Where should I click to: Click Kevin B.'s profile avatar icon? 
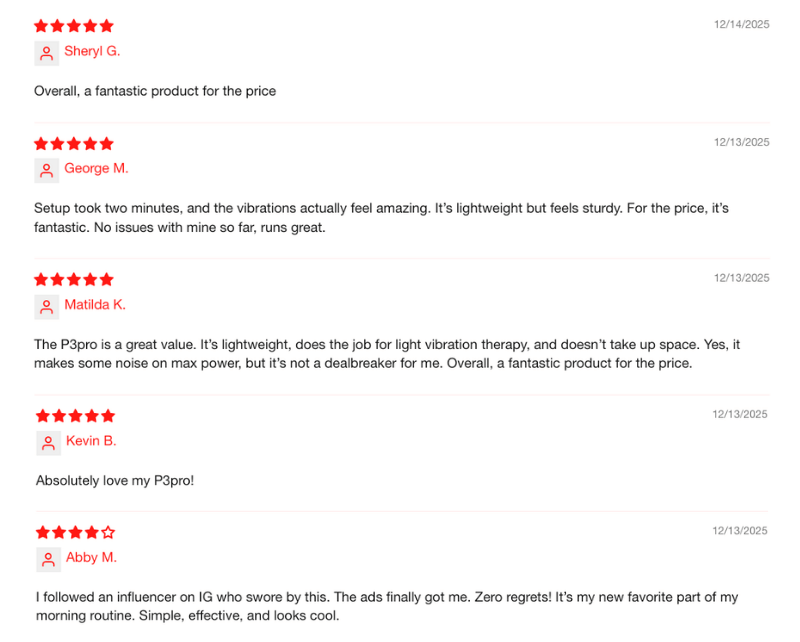48,443
